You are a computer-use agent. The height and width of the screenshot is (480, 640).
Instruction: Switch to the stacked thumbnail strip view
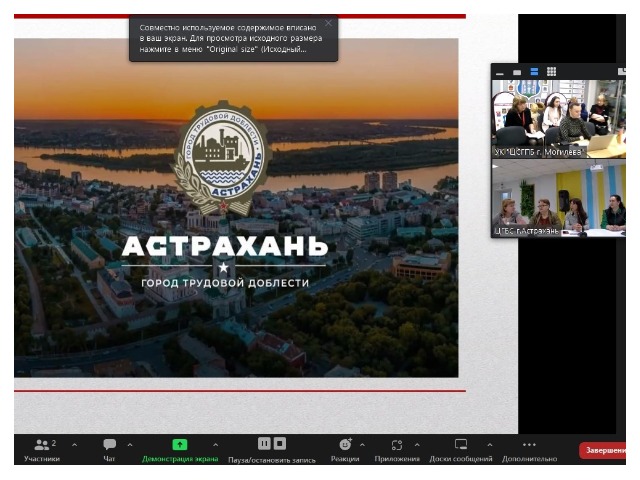click(x=534, y=72)
